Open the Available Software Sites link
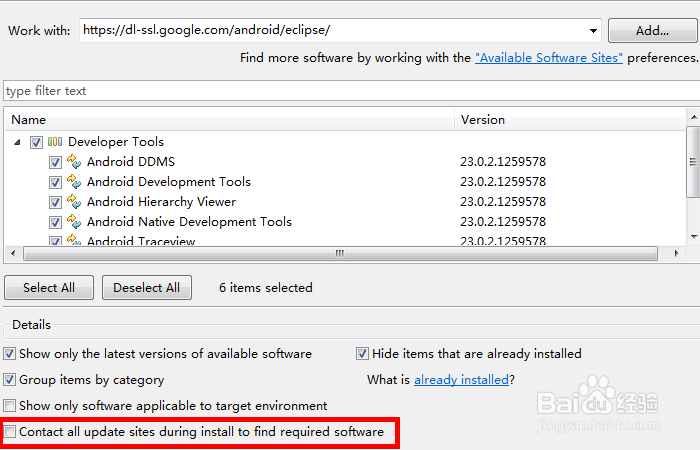The height and width of the screenshot is (450, 700). (x=549, y=58)
